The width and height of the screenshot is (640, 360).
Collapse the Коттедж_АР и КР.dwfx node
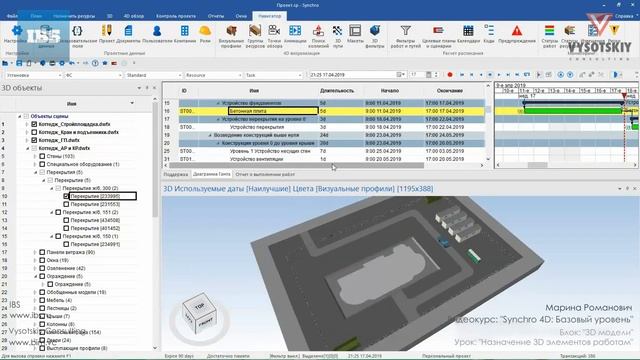pos(27,148)
